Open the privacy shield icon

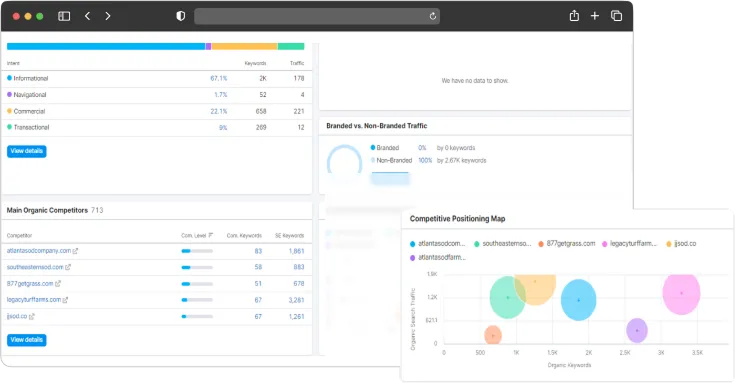click(181, 16)
